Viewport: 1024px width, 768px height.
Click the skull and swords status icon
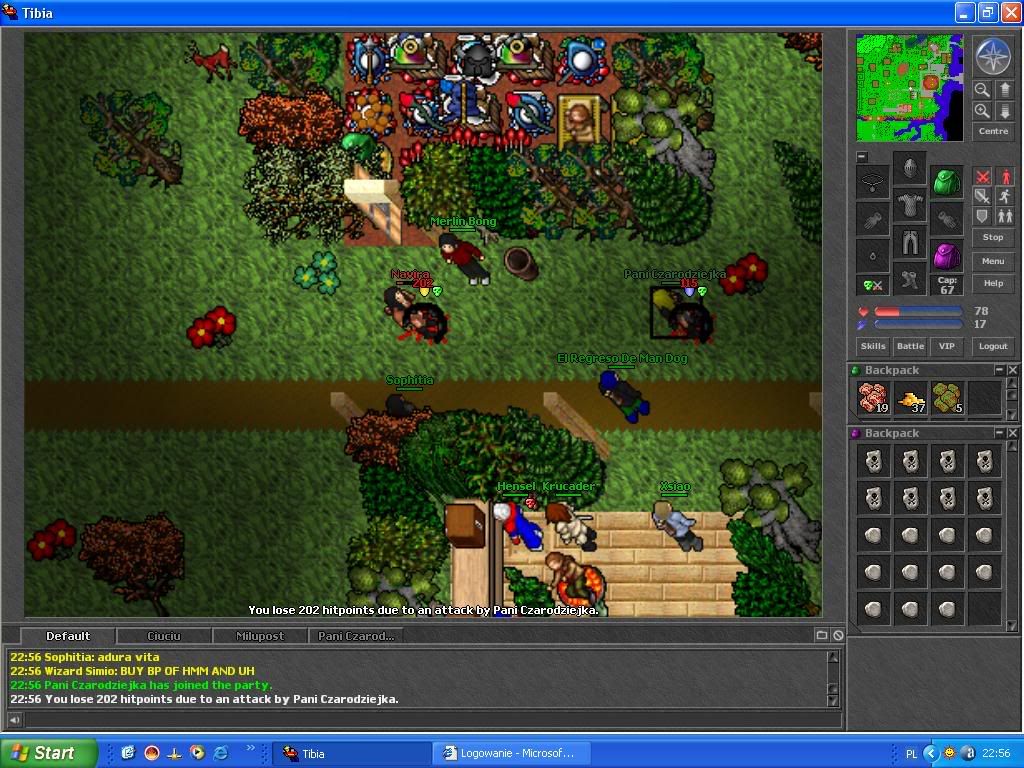click(x=873, y=285)
